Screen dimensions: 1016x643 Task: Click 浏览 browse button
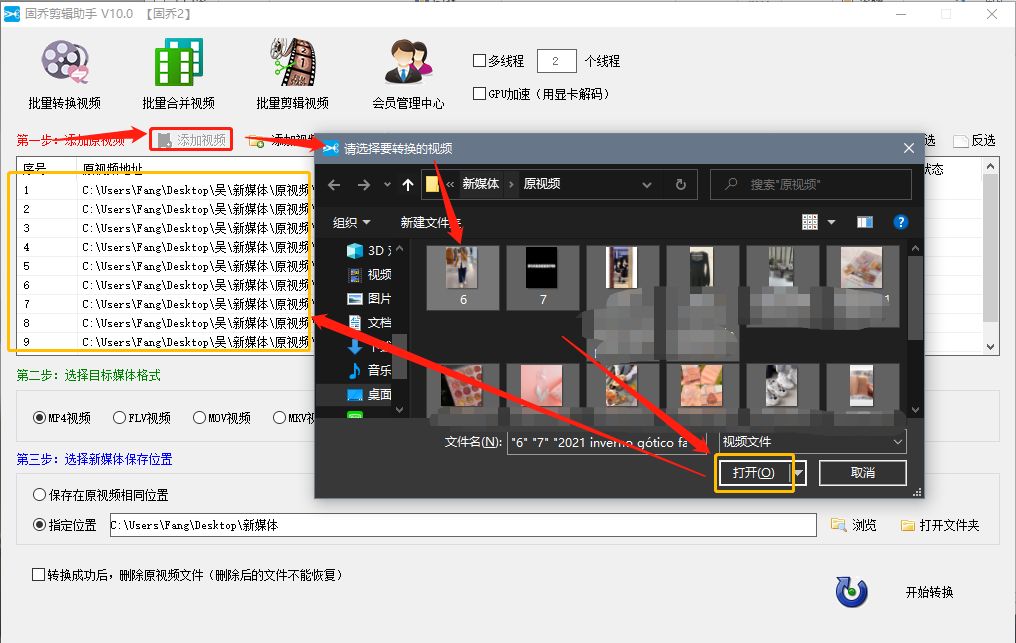854,525
